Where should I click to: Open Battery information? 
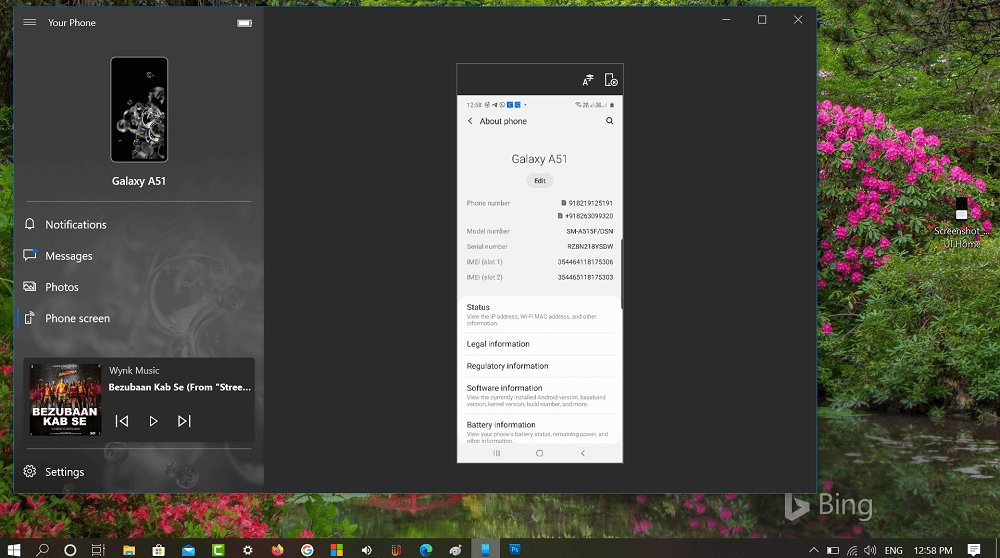[540, 431]
